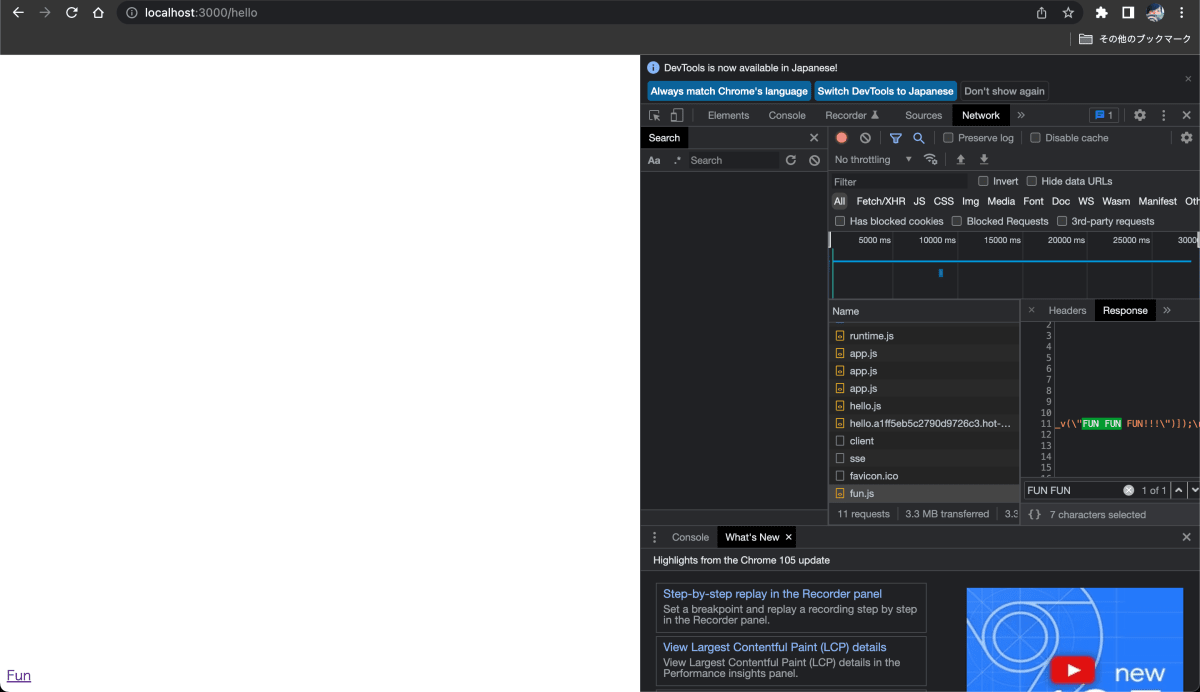Screen dimensions: 1200x692
Task: Switch to the Console panel tab
Action: pos(787,115)
